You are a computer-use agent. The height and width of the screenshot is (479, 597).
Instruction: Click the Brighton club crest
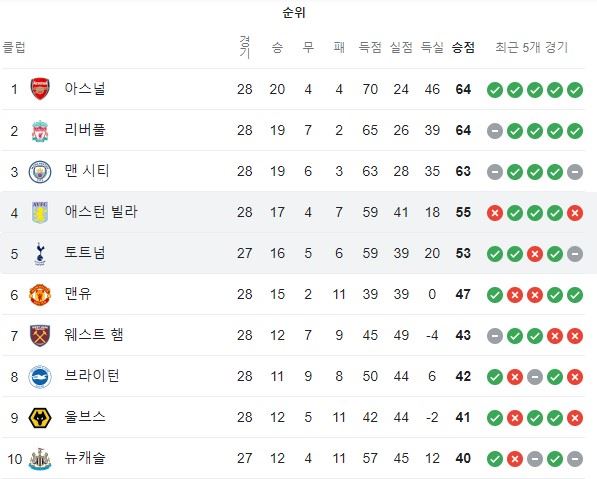click(x=40, y=377)
